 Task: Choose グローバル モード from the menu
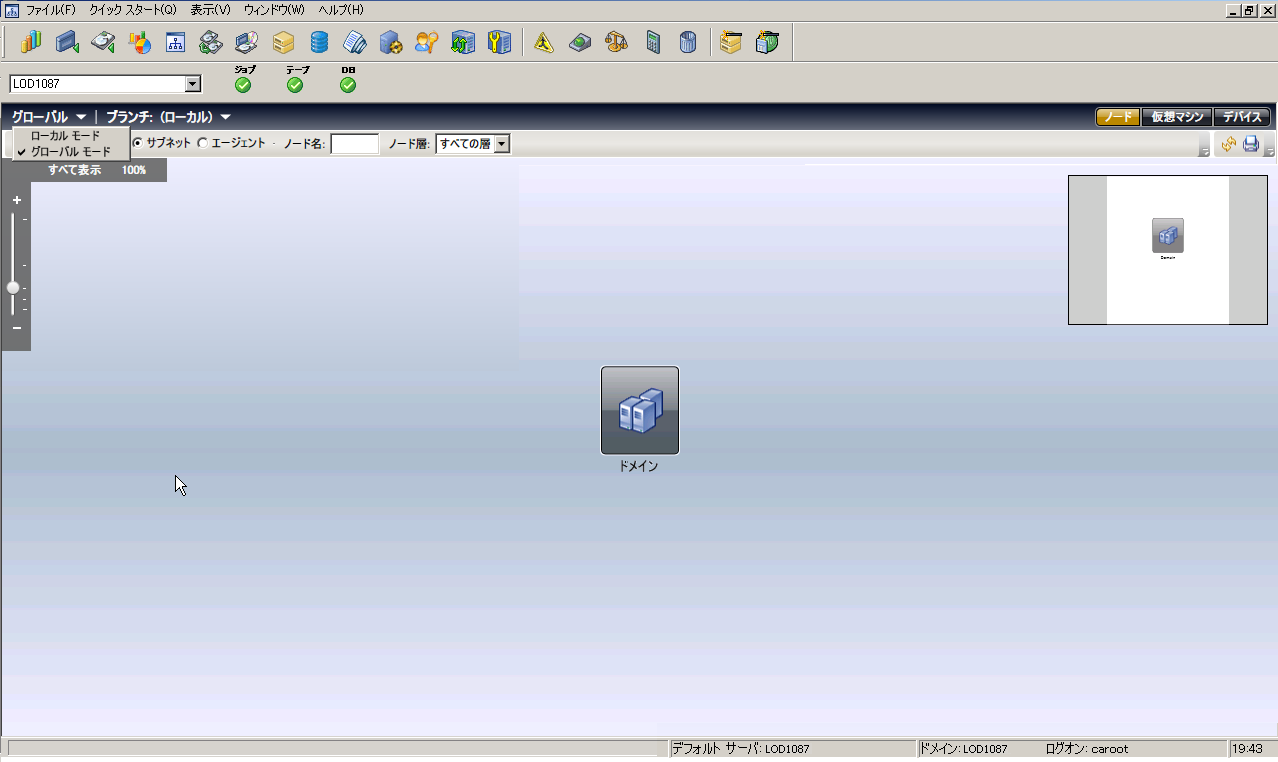[70, 151]
